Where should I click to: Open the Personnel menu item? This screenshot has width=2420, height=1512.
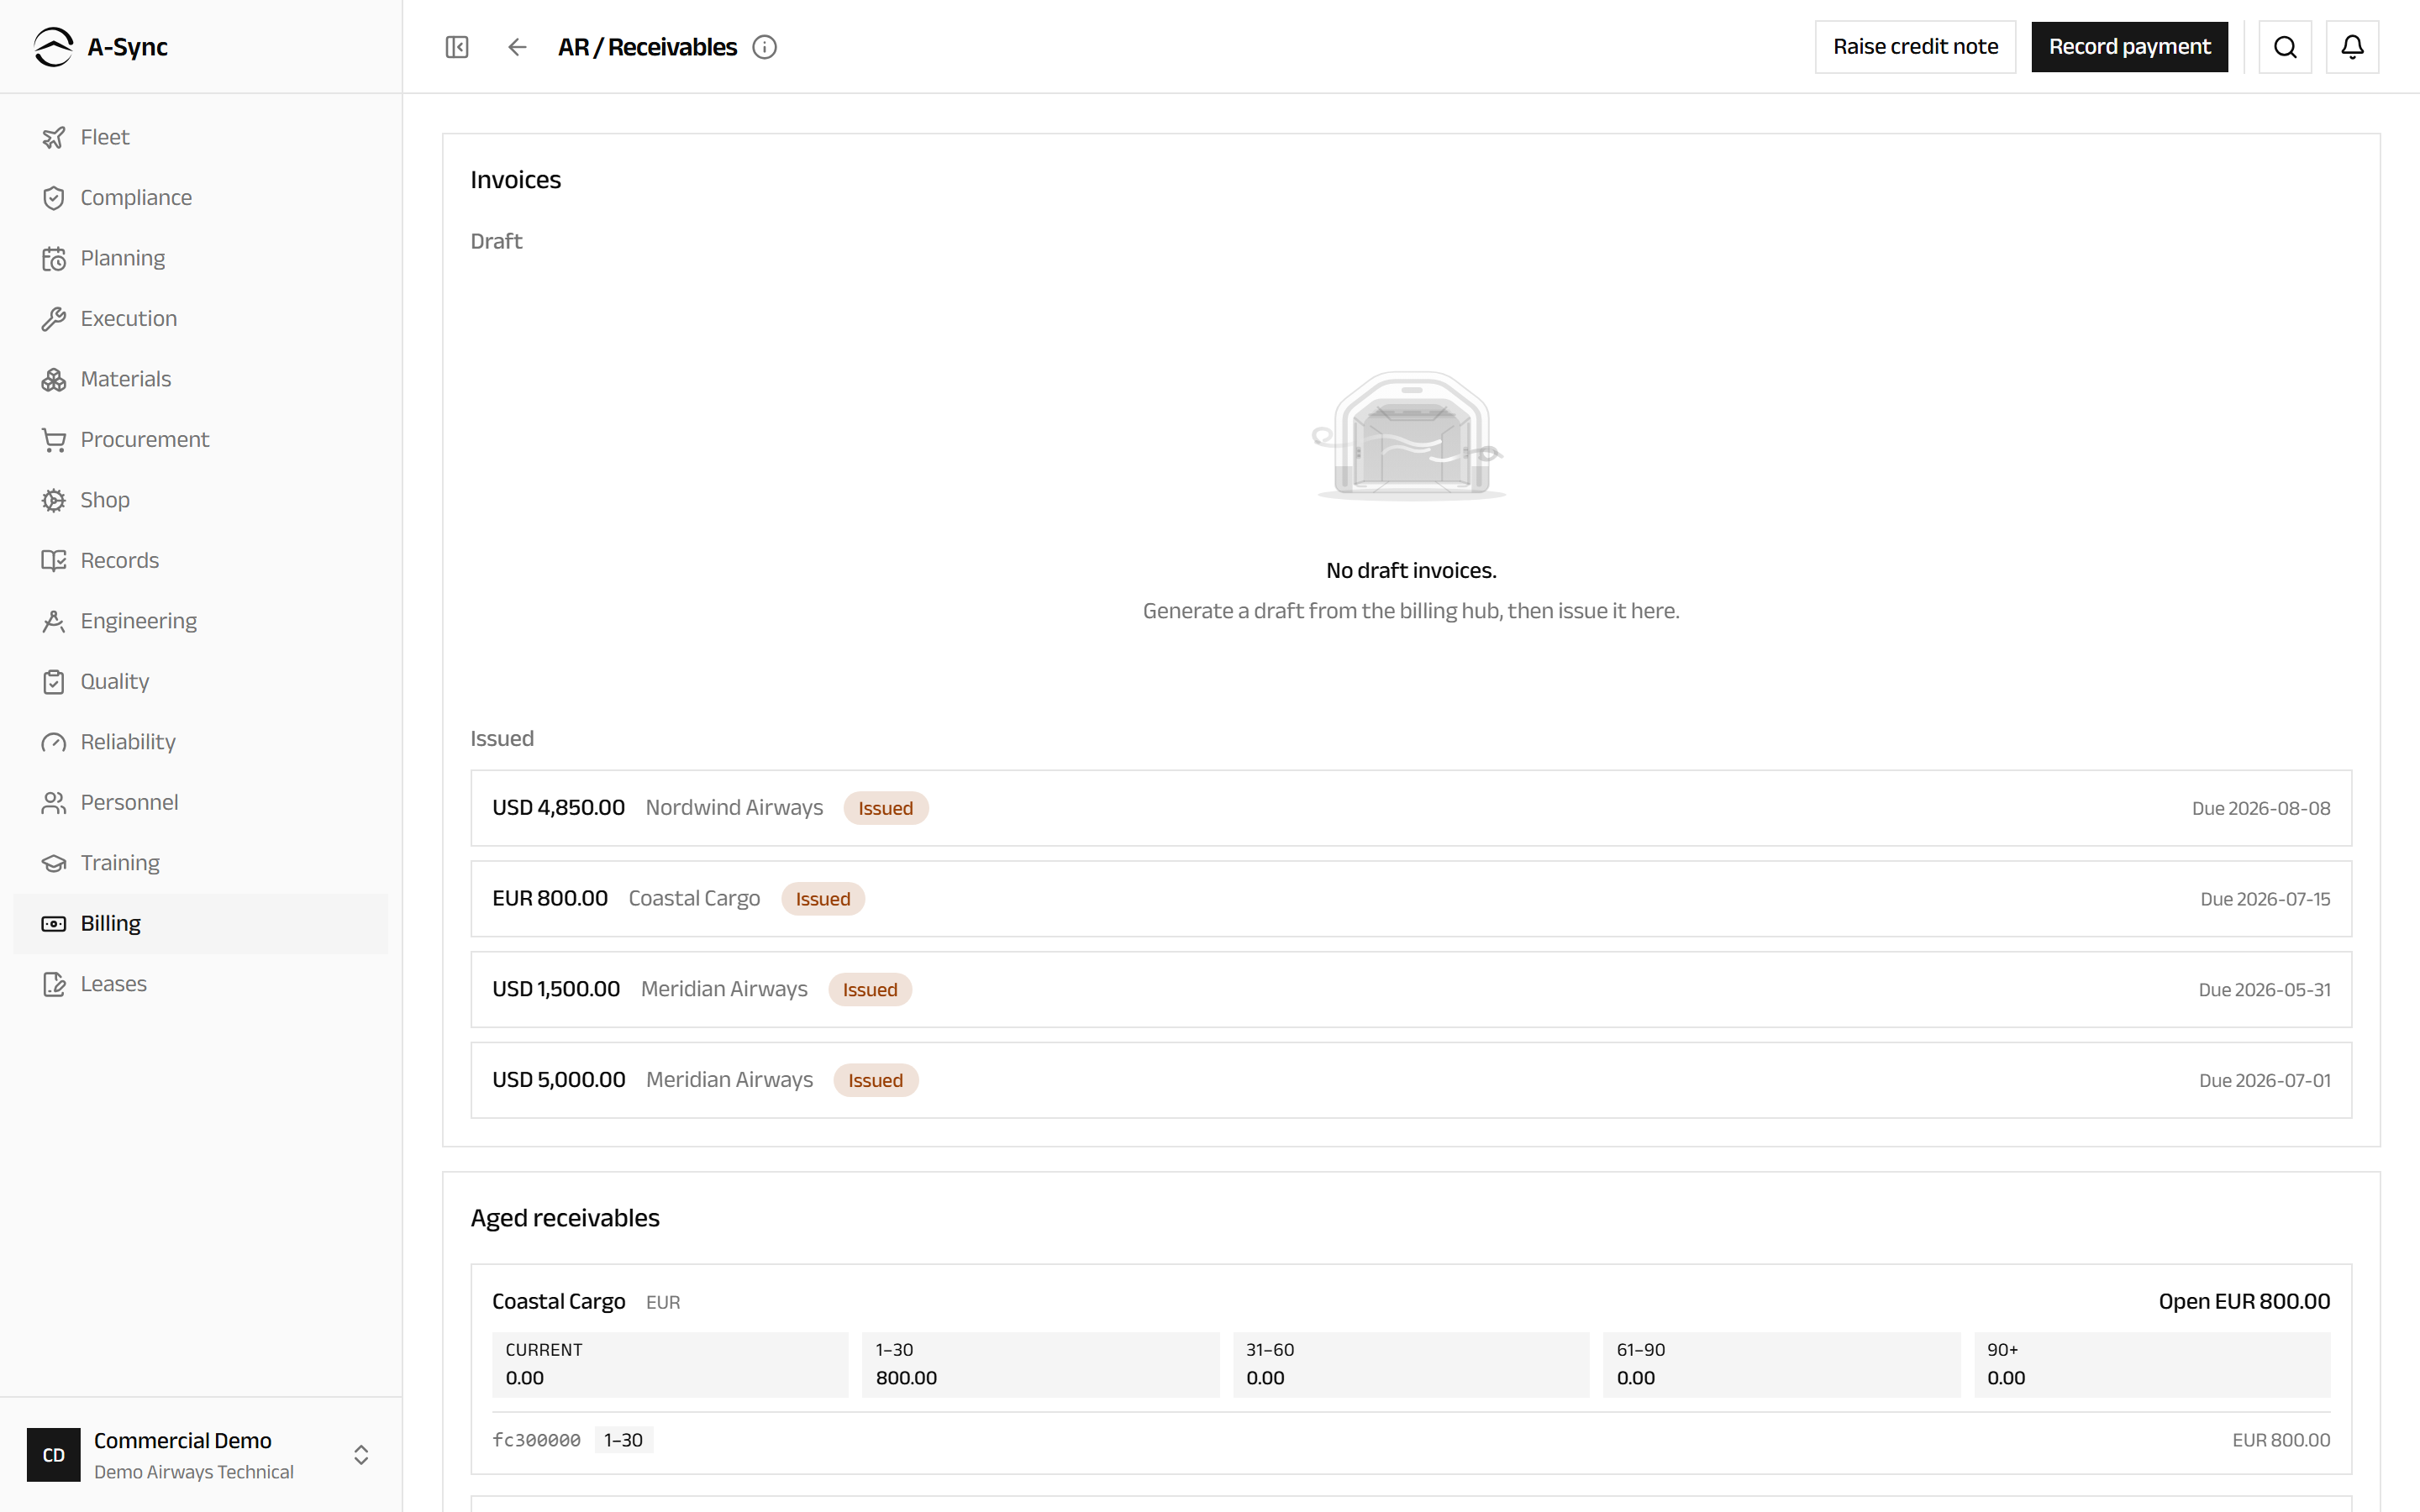(x=201, y=803)
